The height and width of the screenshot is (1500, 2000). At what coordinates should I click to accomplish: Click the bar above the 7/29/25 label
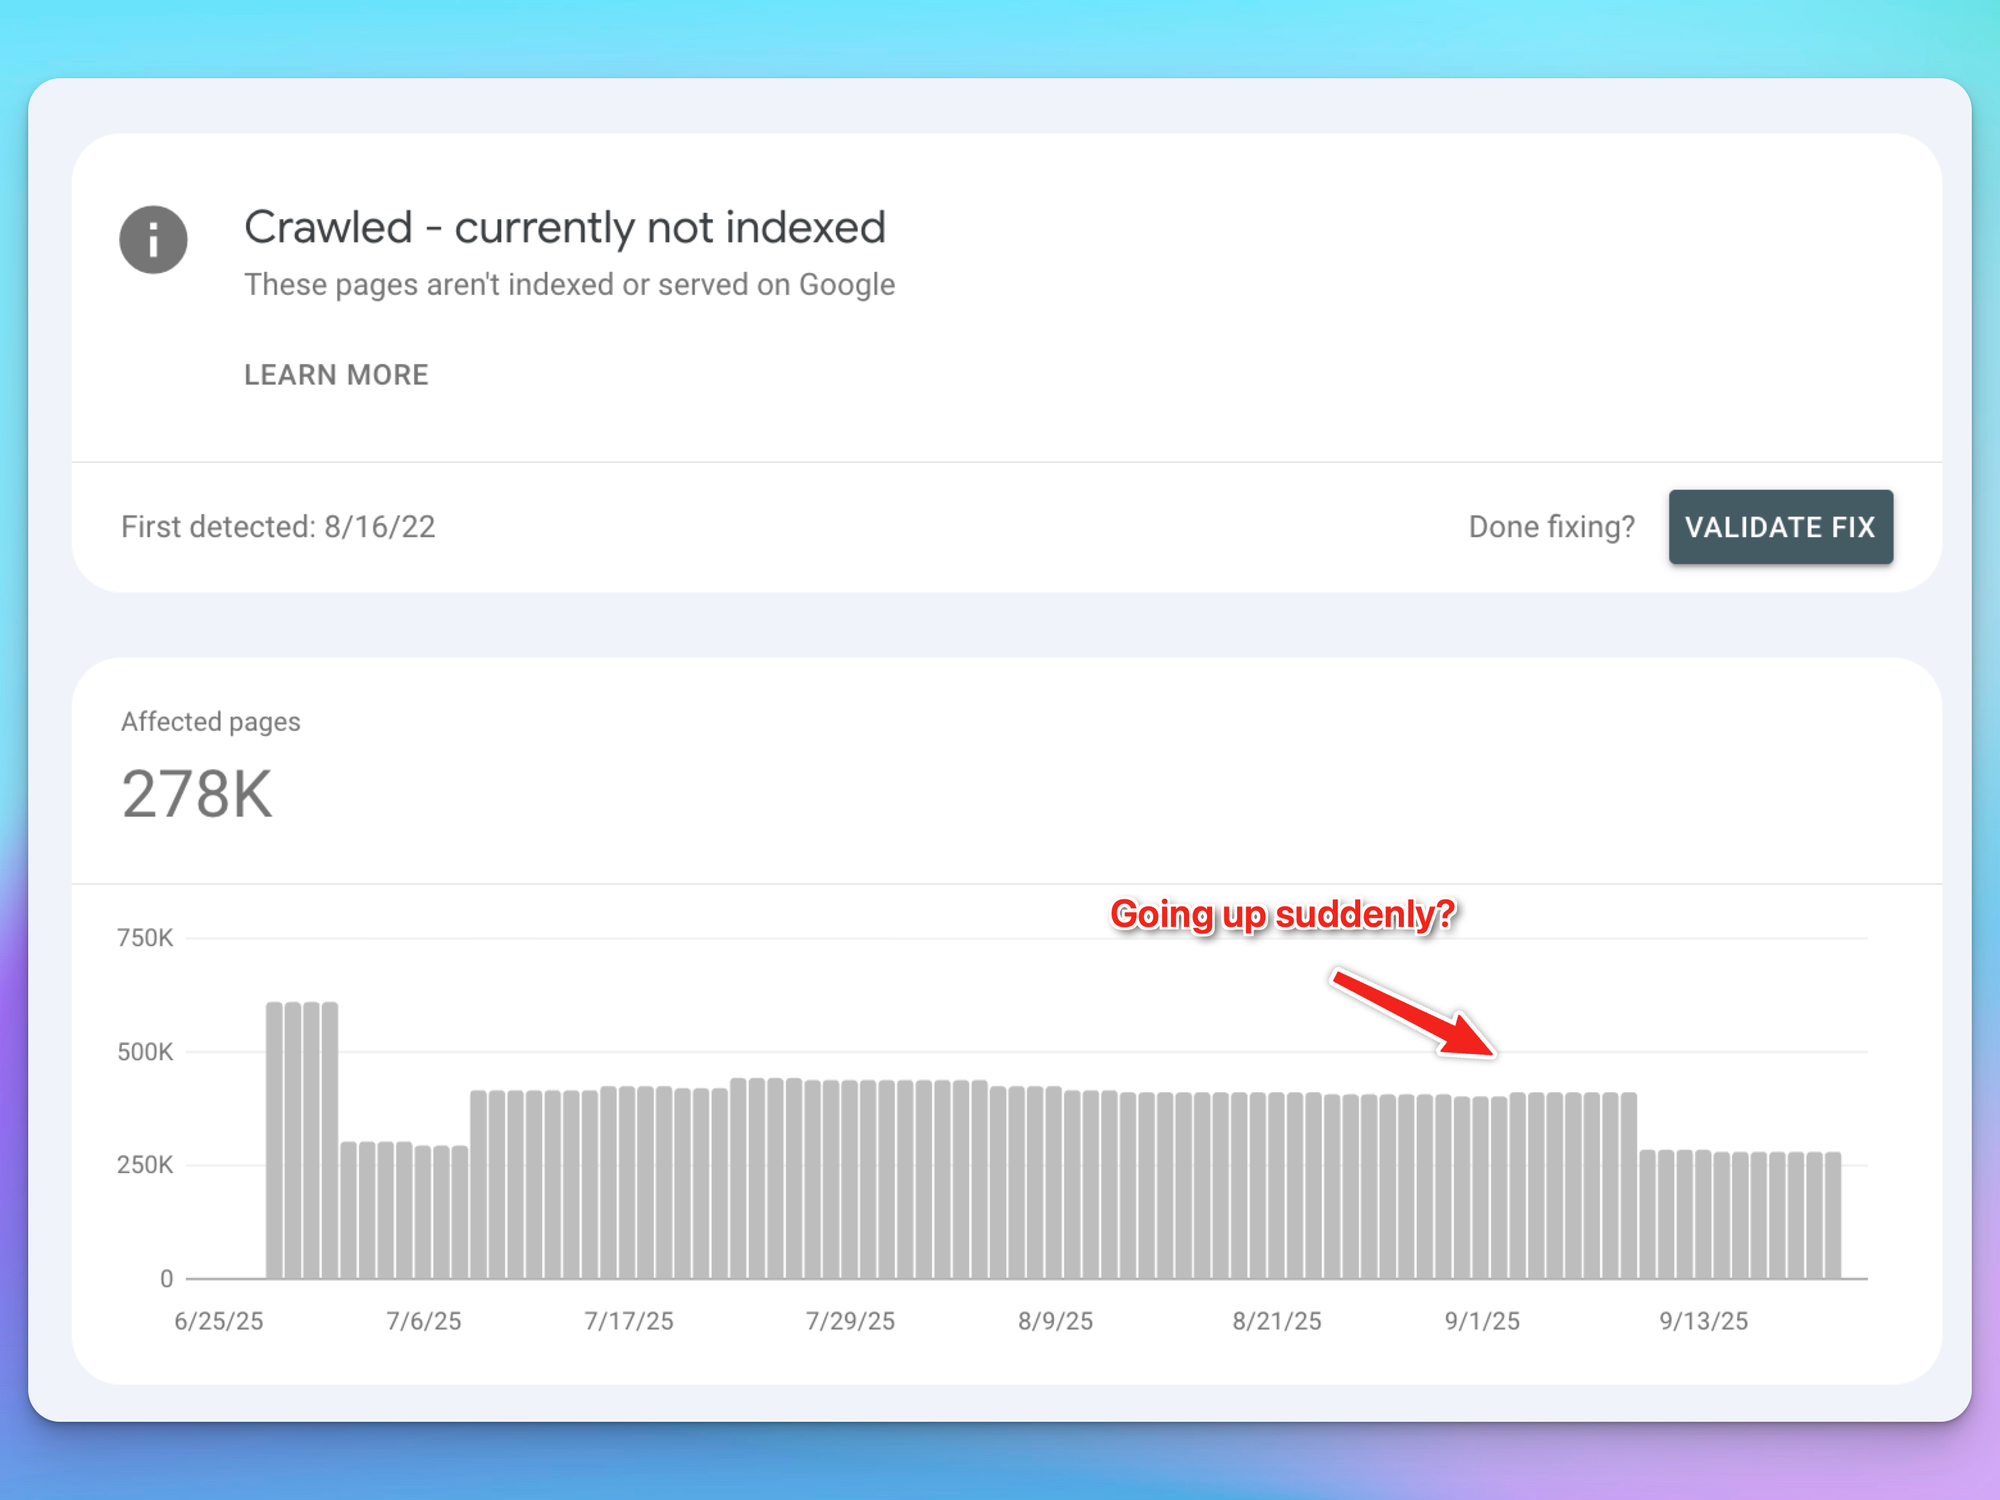pyautogui.click(x=850, y=1180)
